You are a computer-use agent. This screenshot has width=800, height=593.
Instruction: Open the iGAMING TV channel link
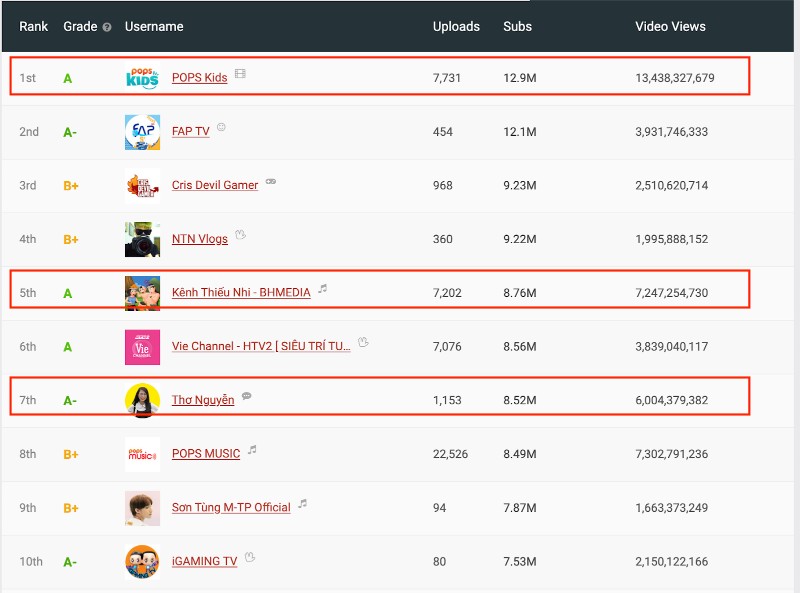tap(205, 561)
